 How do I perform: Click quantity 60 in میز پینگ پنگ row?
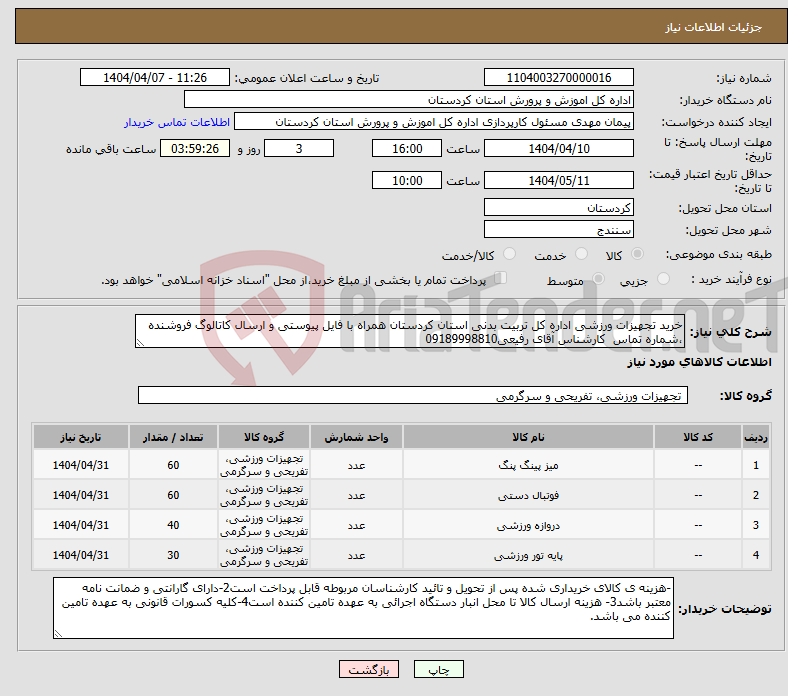[173, 465]
